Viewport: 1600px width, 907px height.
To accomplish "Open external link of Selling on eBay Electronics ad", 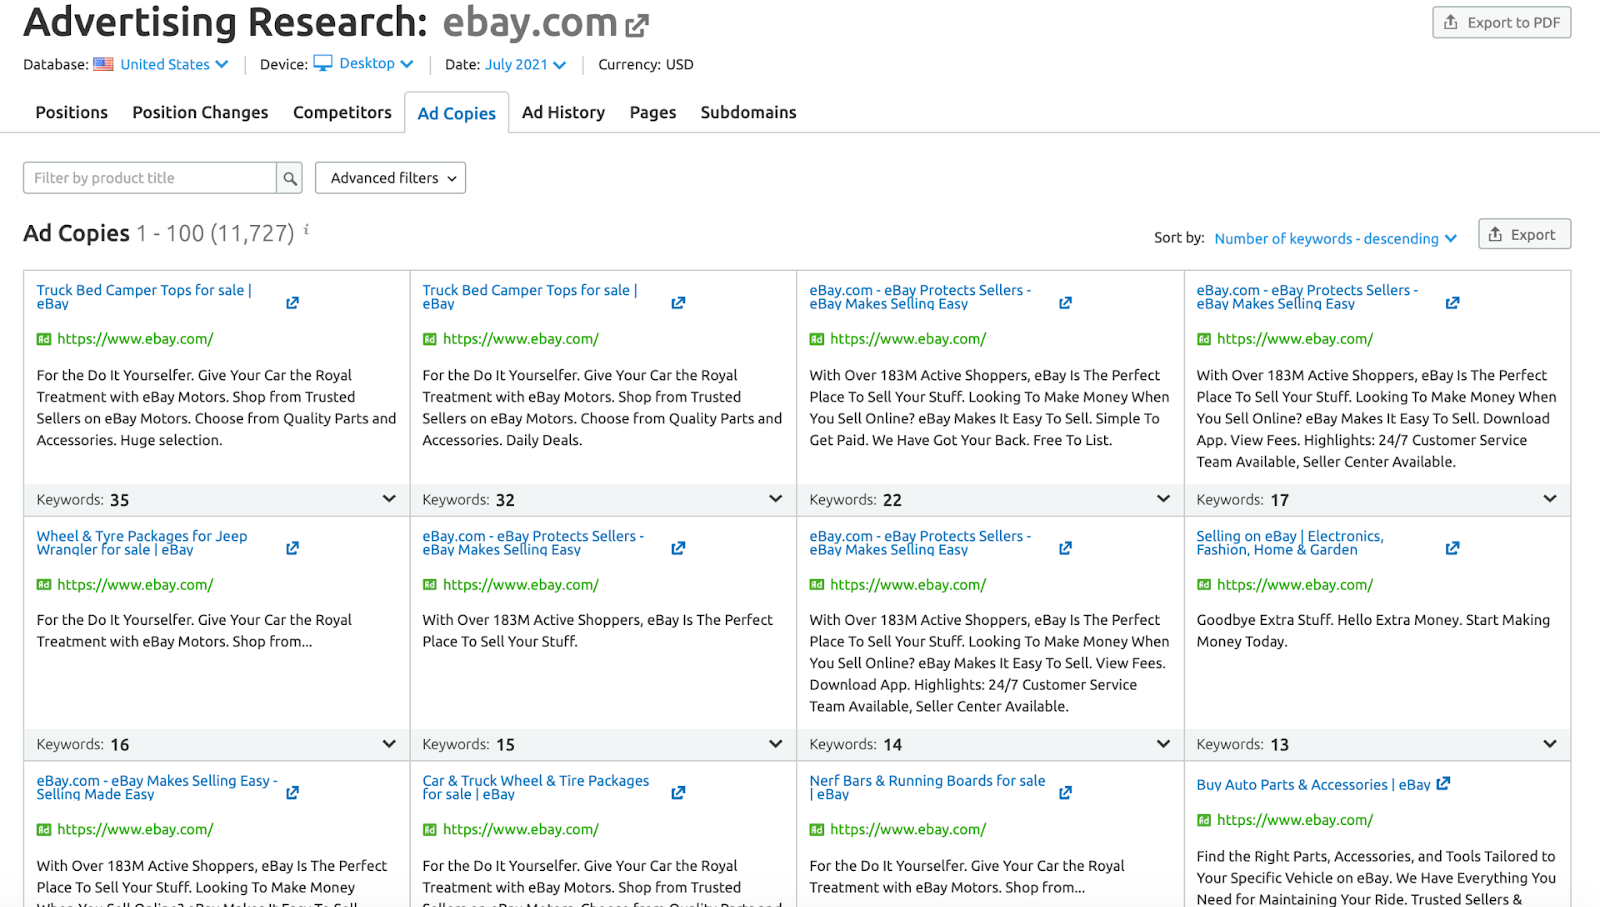I will pos(1452,548).
